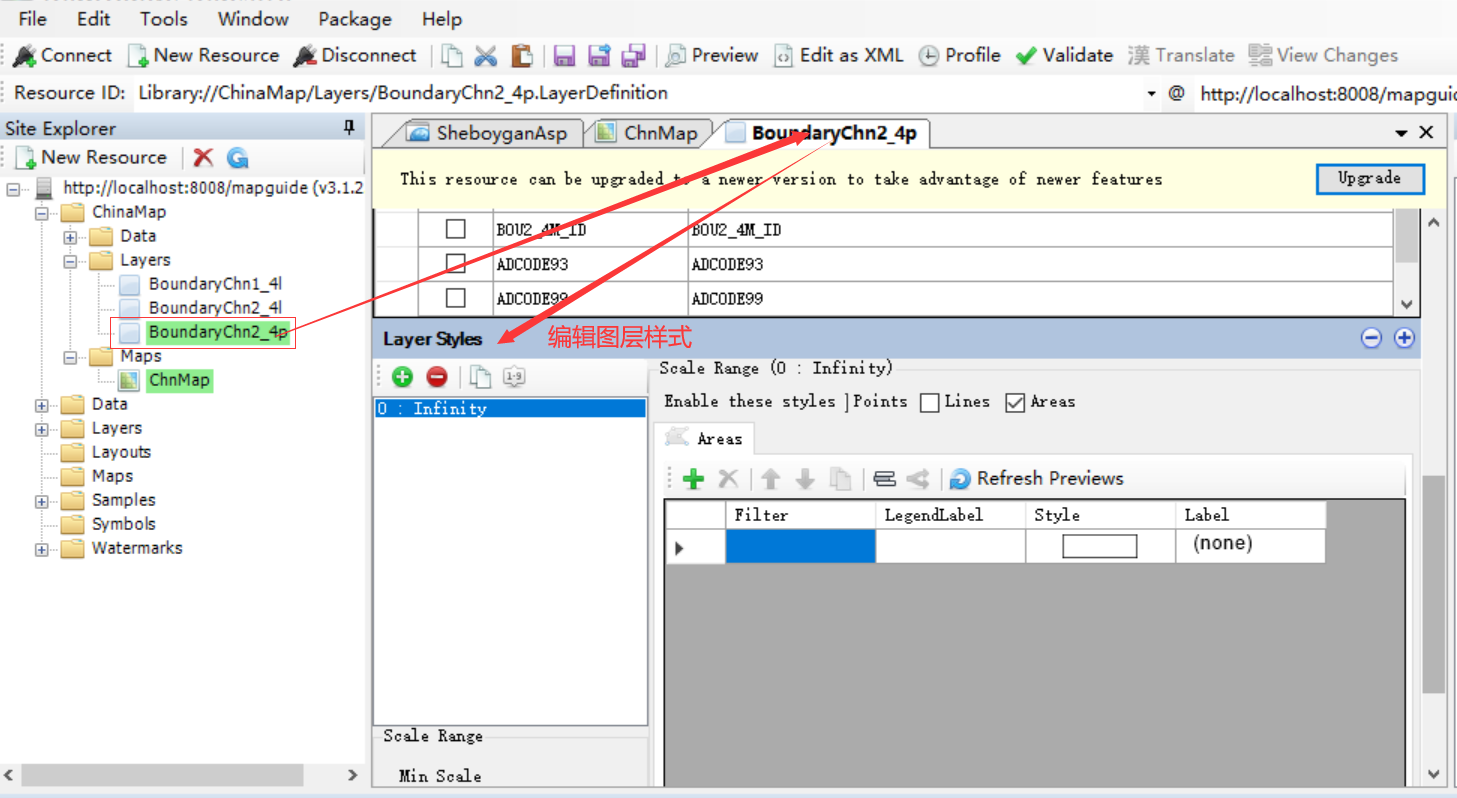
Task: Collapse the Layers folder under ChinaMap
Action: point(70,260)
